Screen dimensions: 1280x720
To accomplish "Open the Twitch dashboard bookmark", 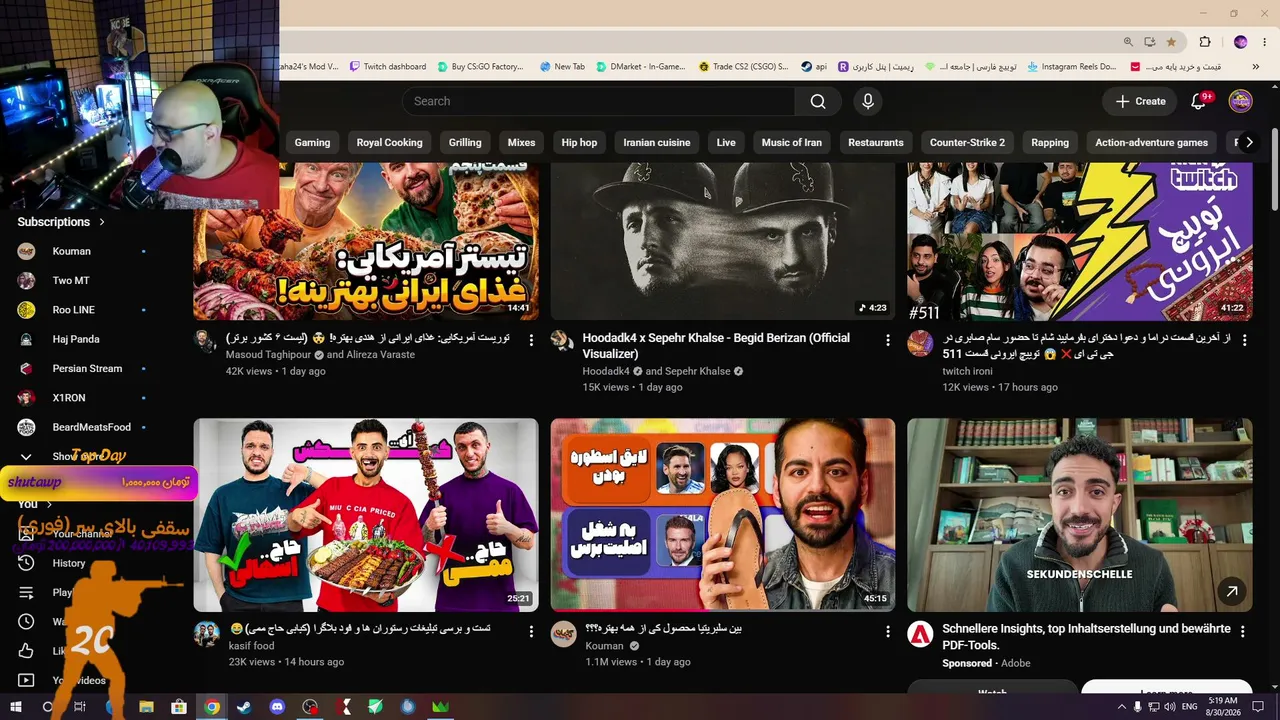I will coord(388,67).
